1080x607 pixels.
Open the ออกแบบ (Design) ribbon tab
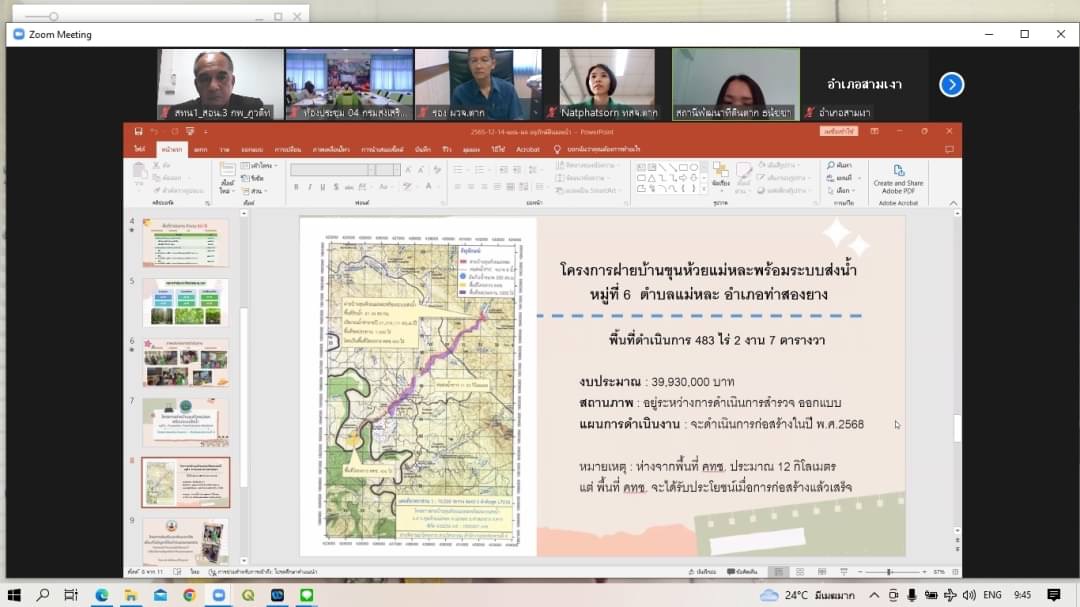pos(252,149)
